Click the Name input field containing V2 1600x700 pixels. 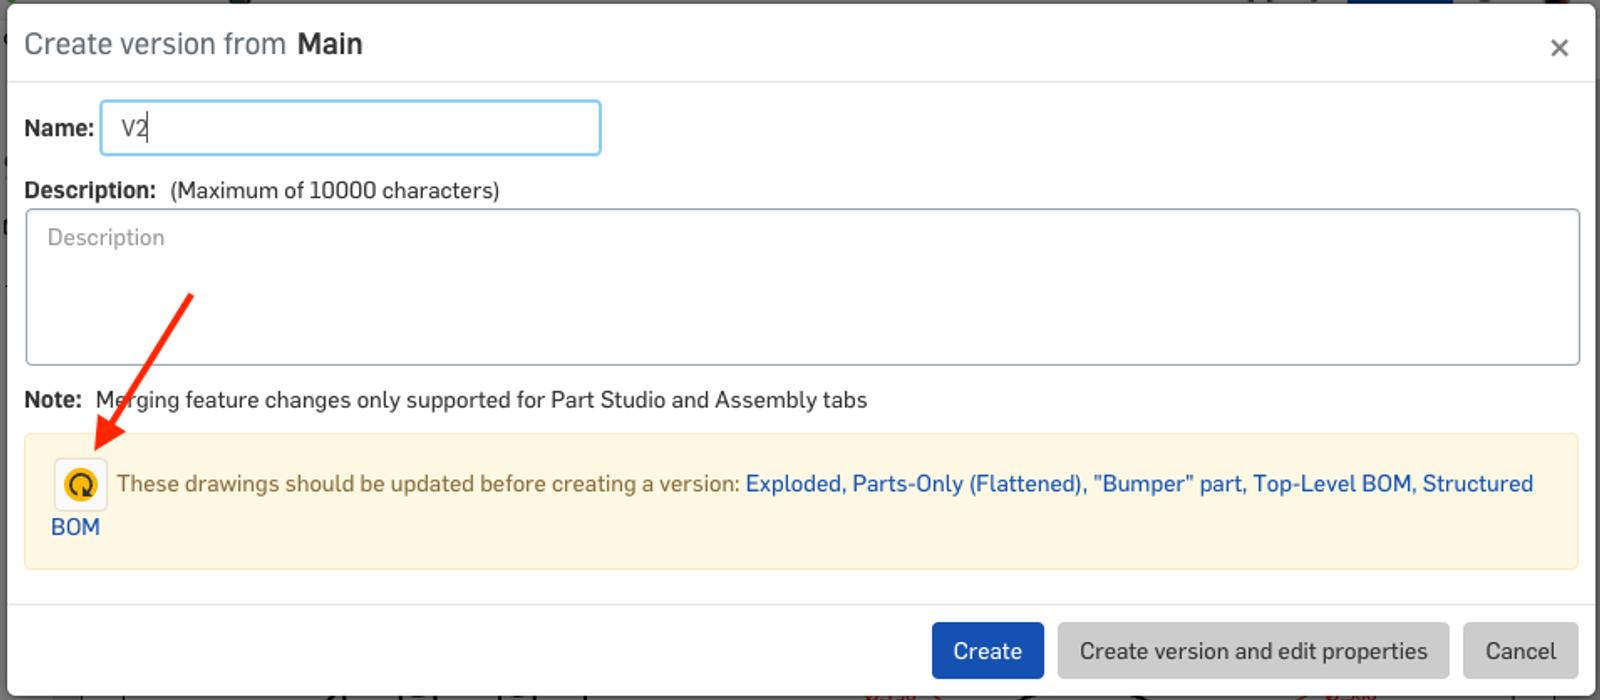(x=350, y=128)
